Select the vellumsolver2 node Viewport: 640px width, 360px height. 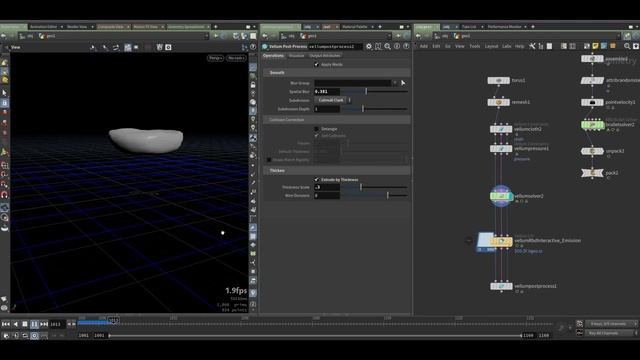[501, 196]
